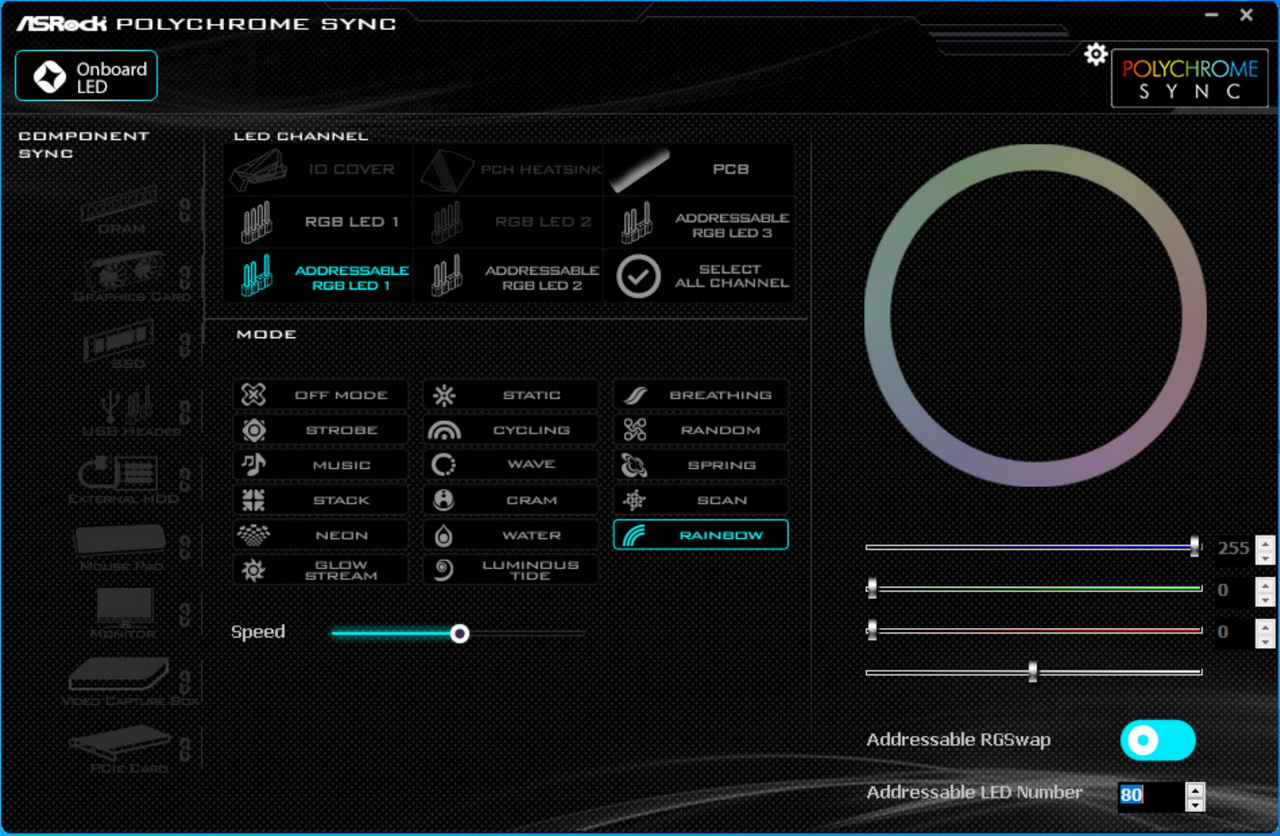The image size is (1280, 836).
Task: Increase the blue value 255 stepper
Action: [x=1265, y=542]
